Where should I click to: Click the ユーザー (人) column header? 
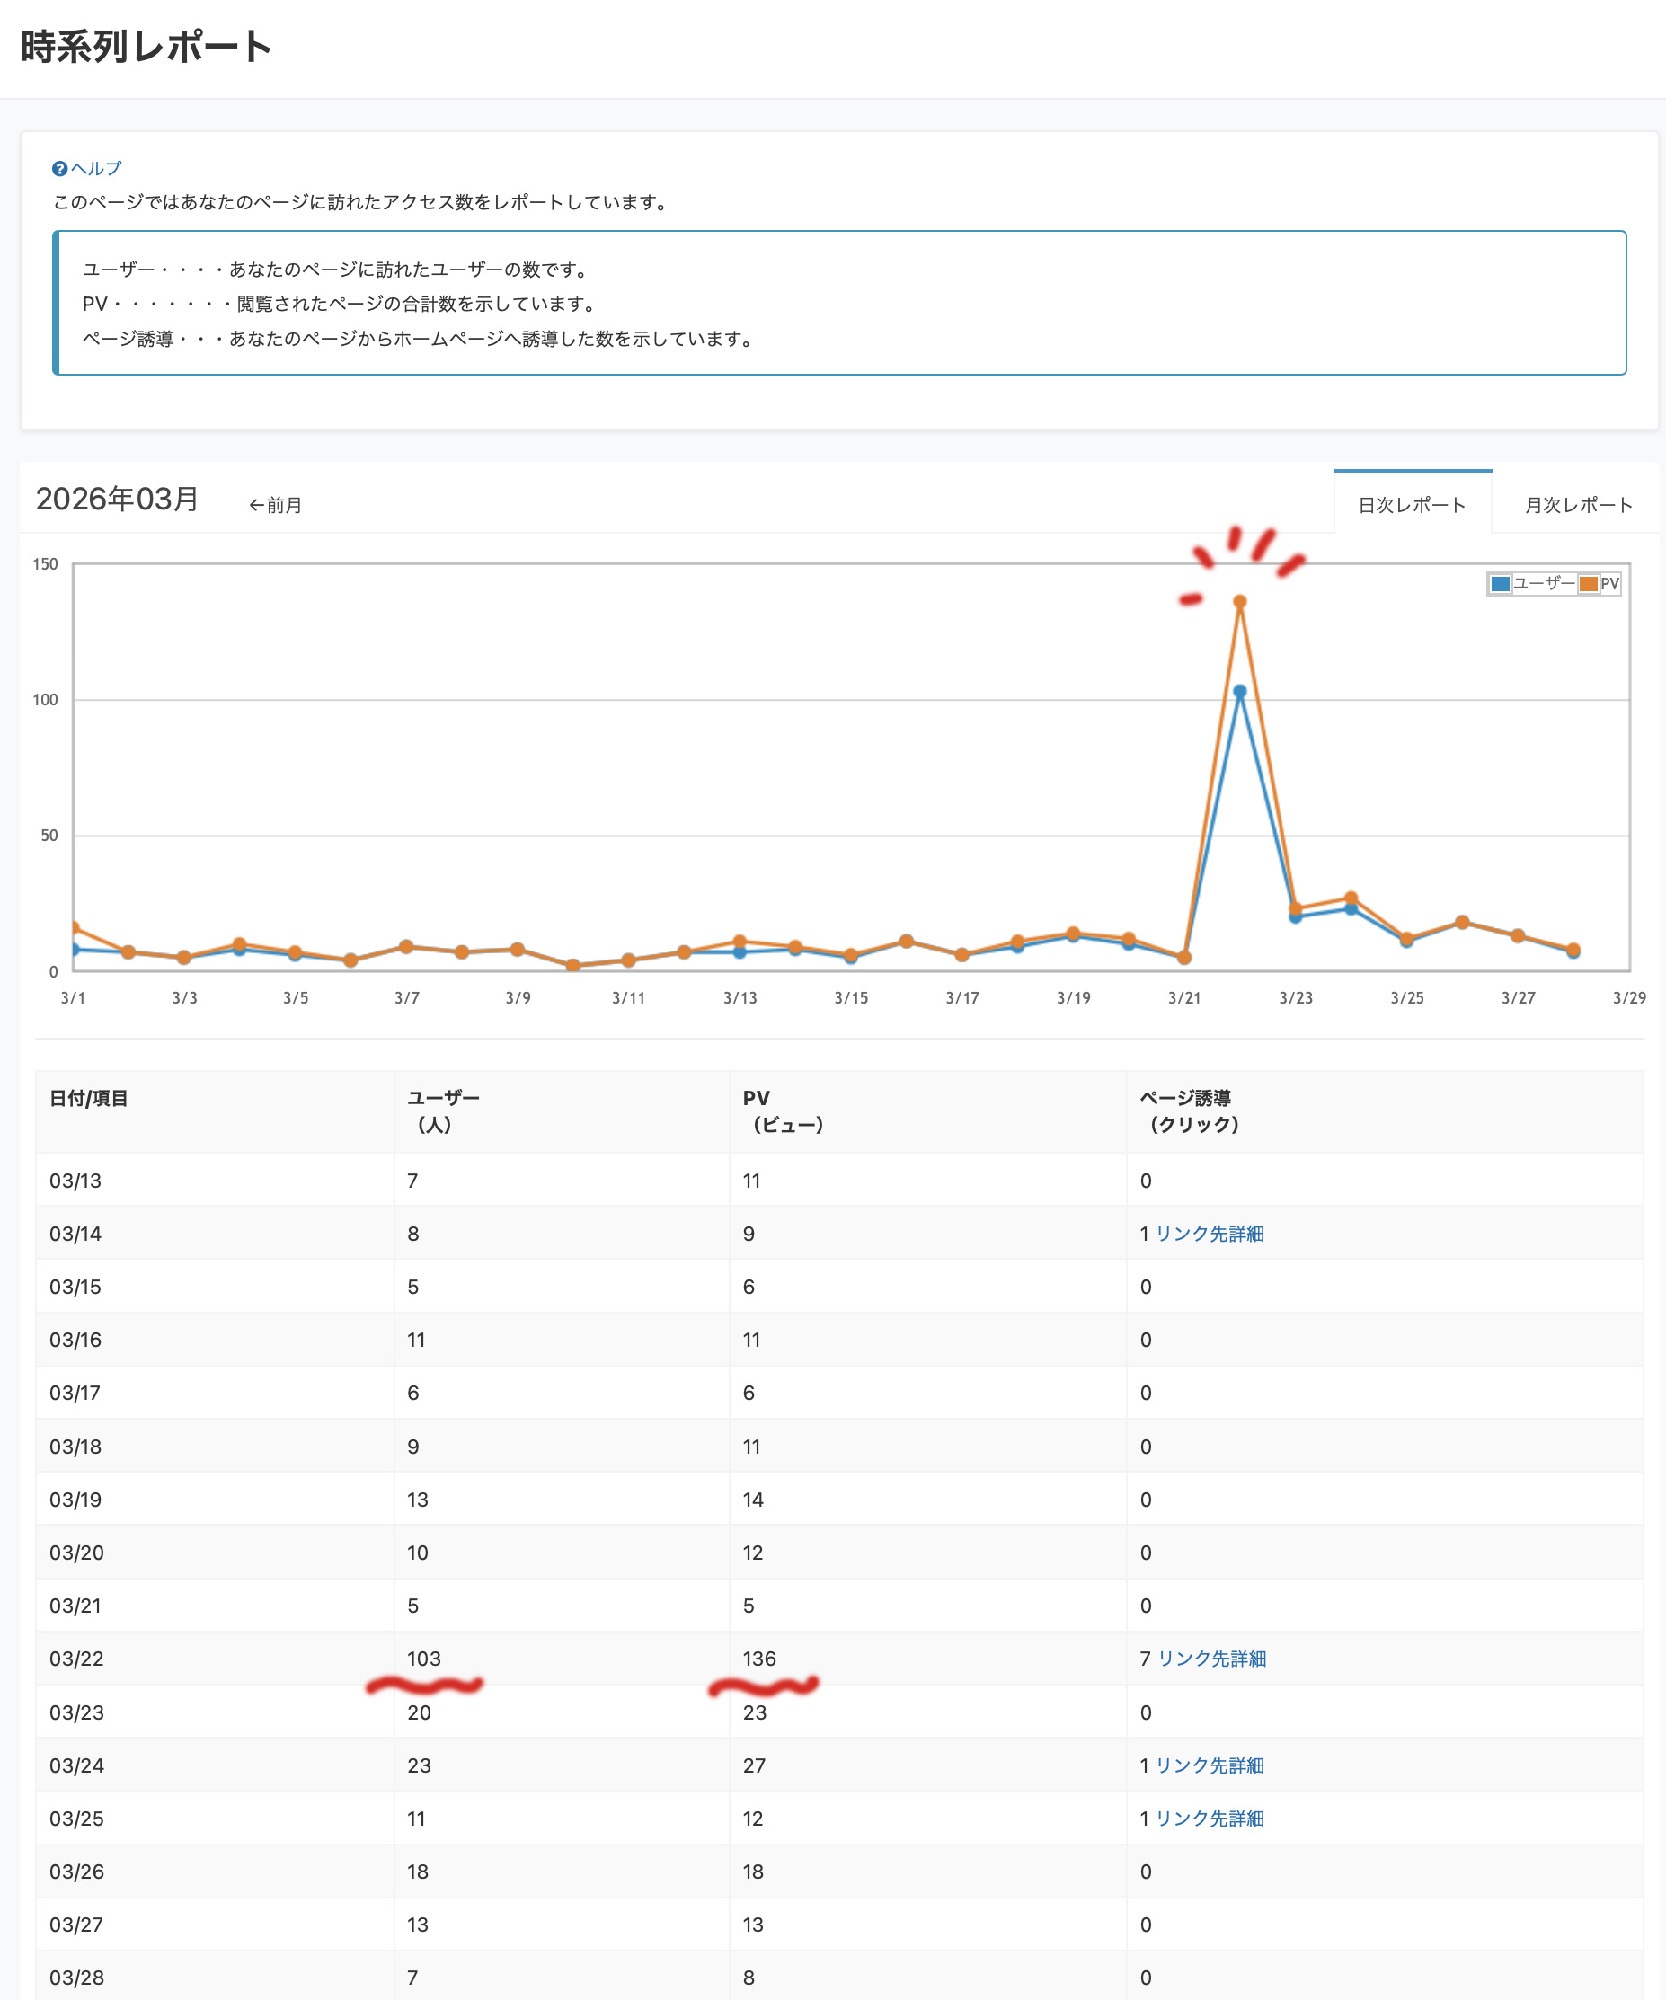point(443,1111)
